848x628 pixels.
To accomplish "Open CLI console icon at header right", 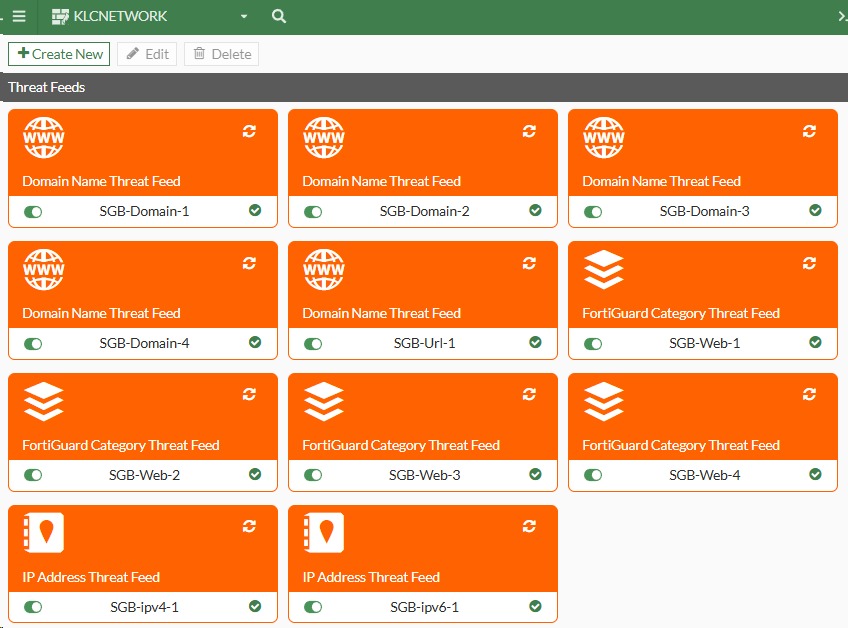I will (x=842, y=16).
